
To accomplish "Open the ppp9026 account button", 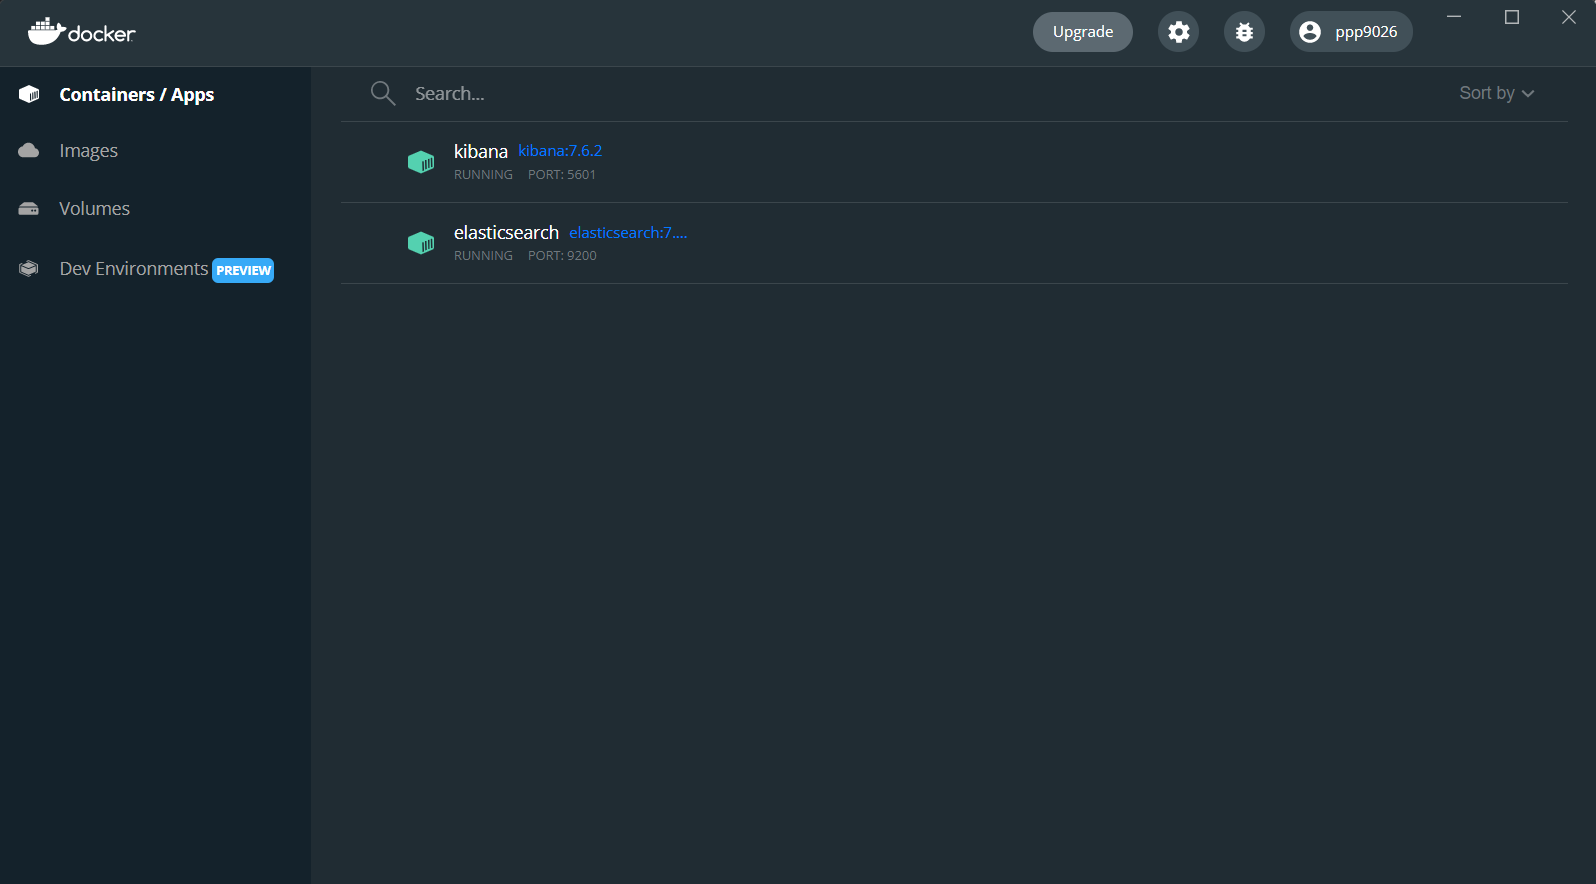I will (x=1351, y=32).
